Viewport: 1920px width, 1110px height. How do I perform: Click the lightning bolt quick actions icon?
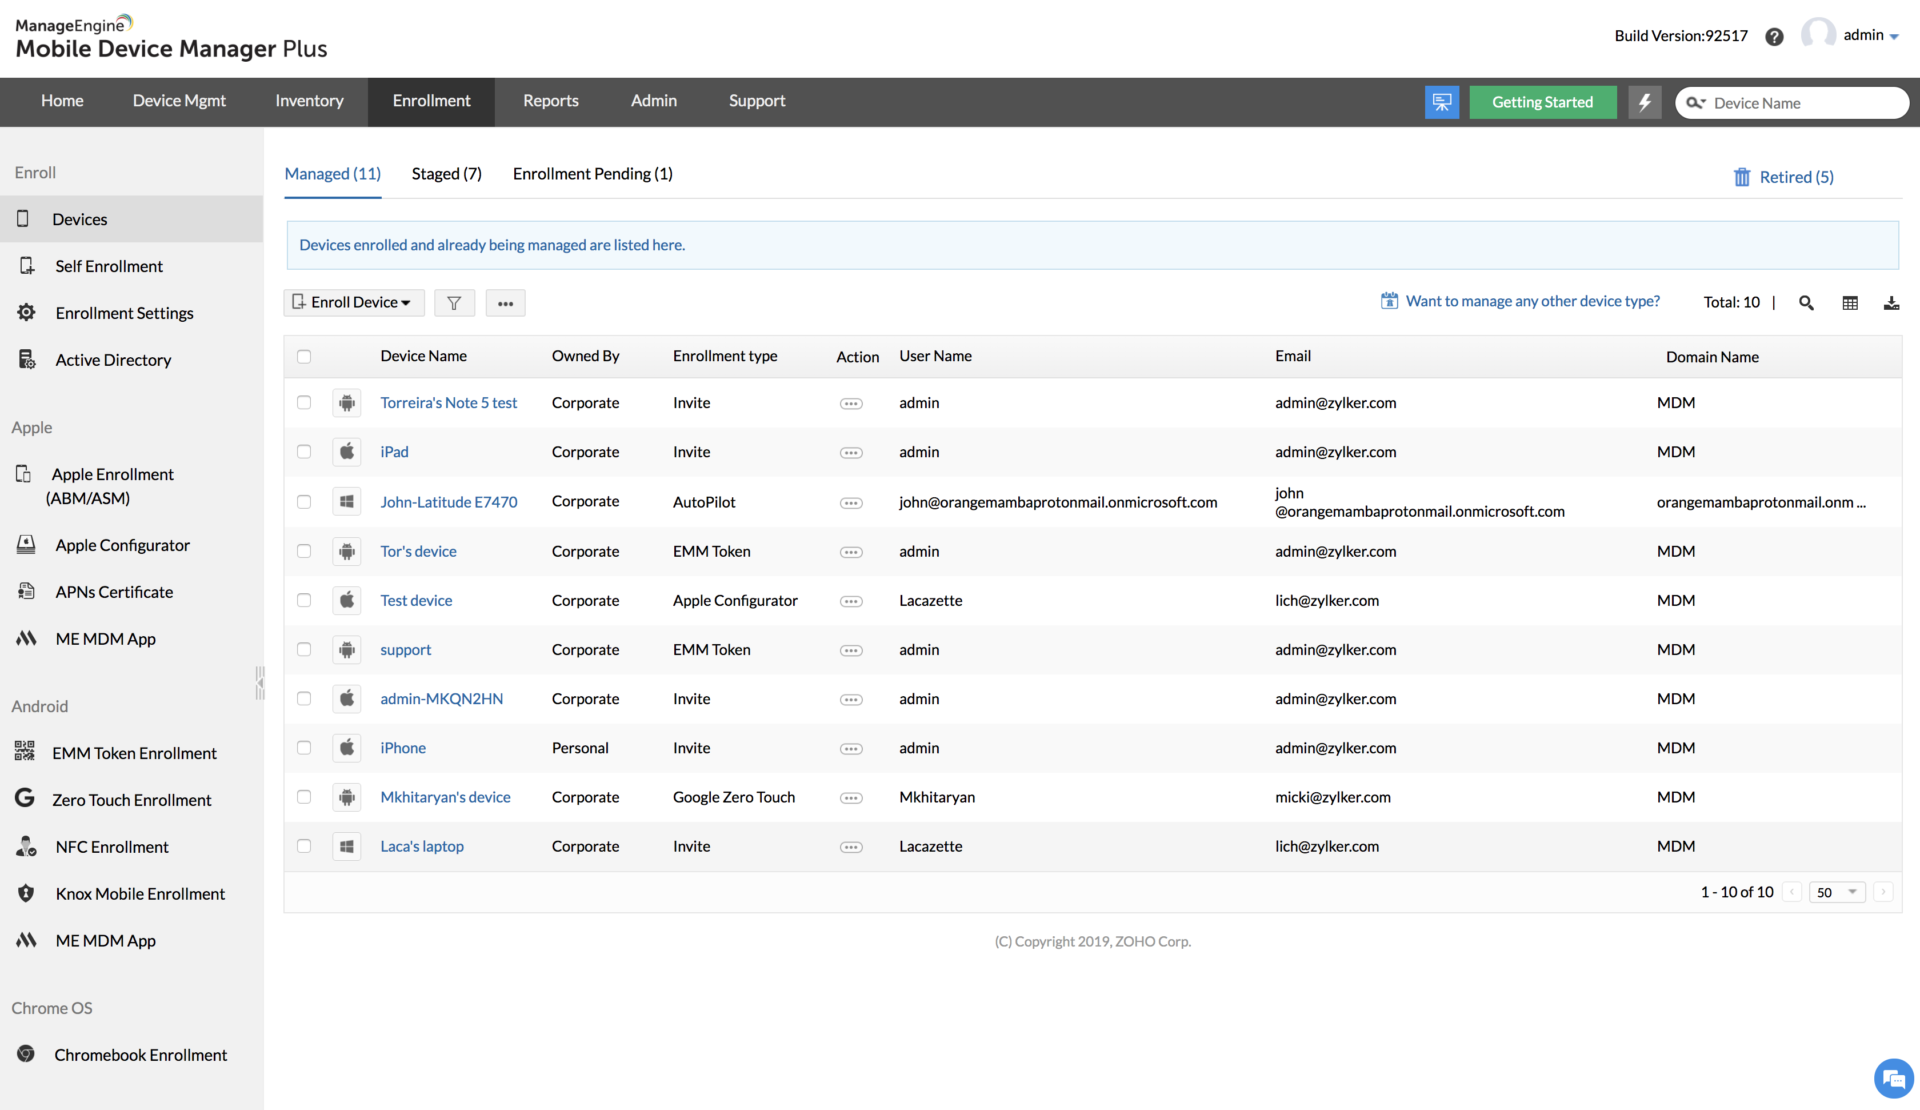click(1644, 102)
